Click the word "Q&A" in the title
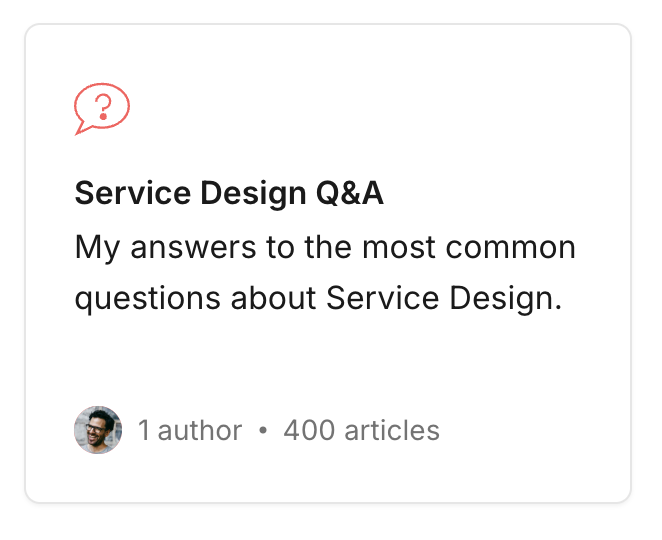Viewport: 662px width, 540px height. [x=349, y=193]
